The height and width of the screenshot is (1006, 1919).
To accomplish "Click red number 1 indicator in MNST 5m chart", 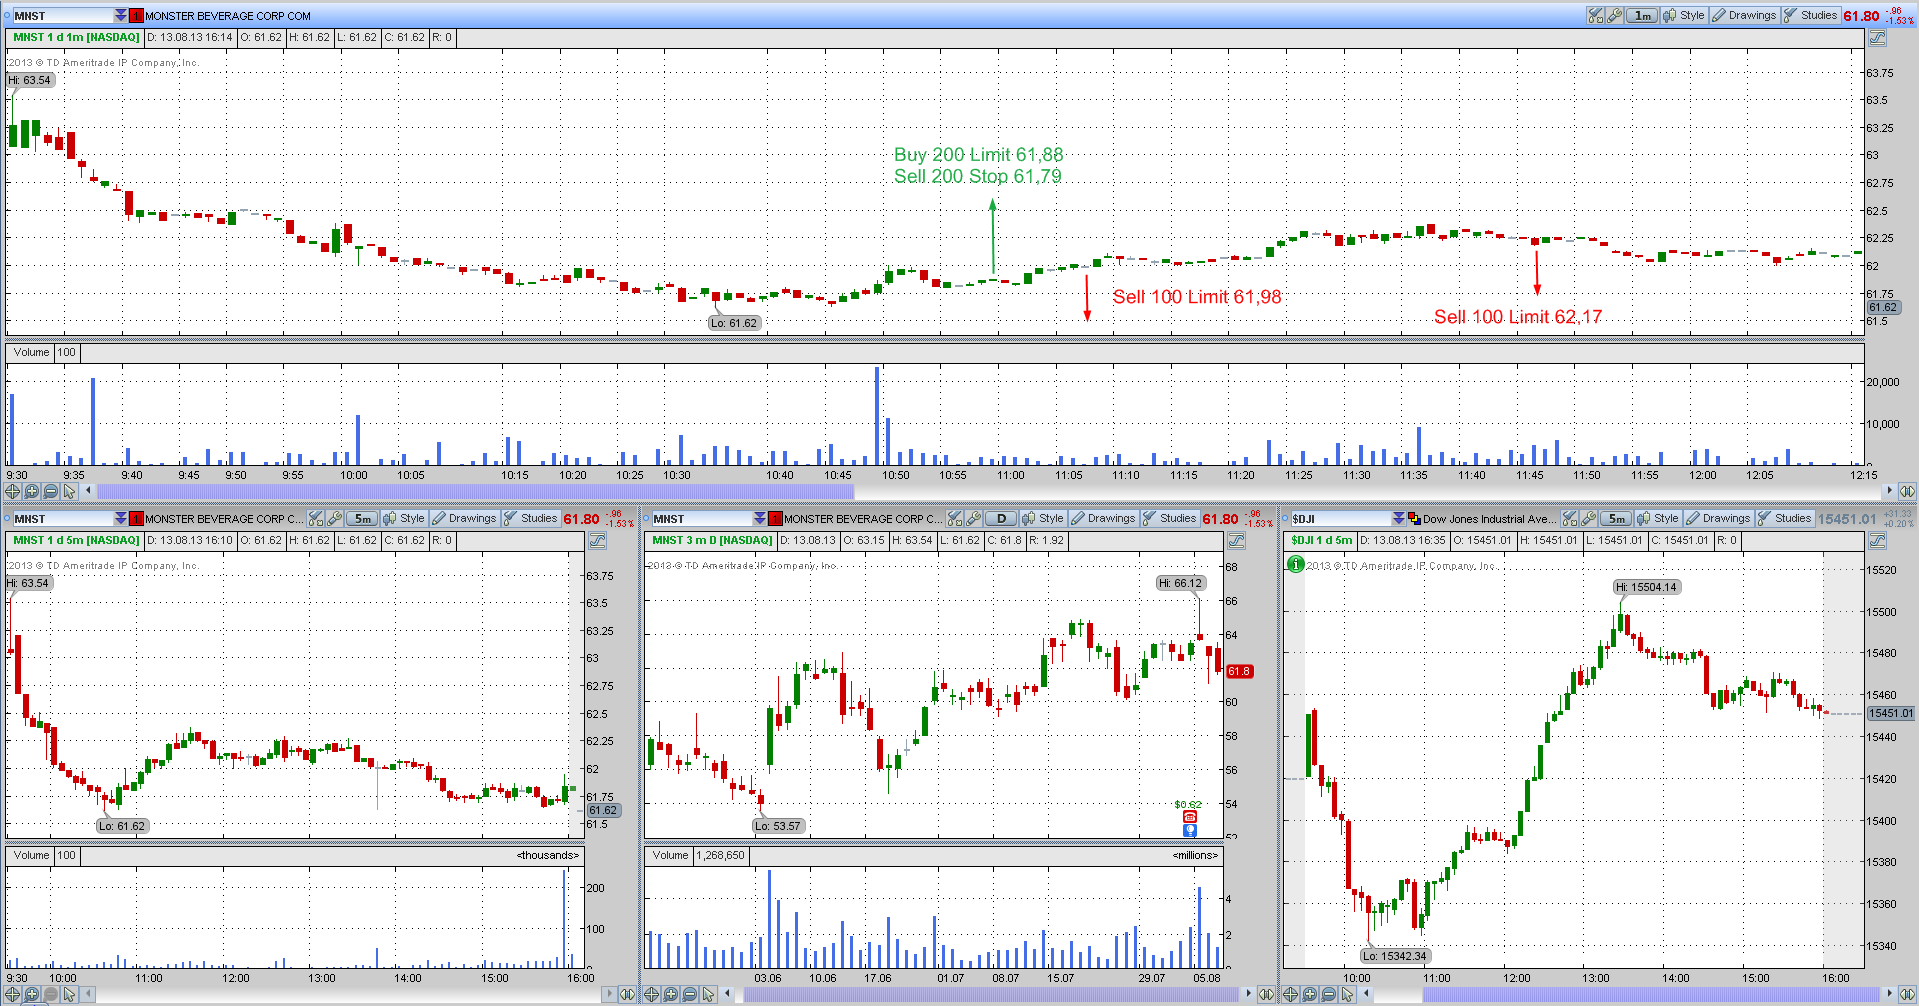I will pos(137,519).
